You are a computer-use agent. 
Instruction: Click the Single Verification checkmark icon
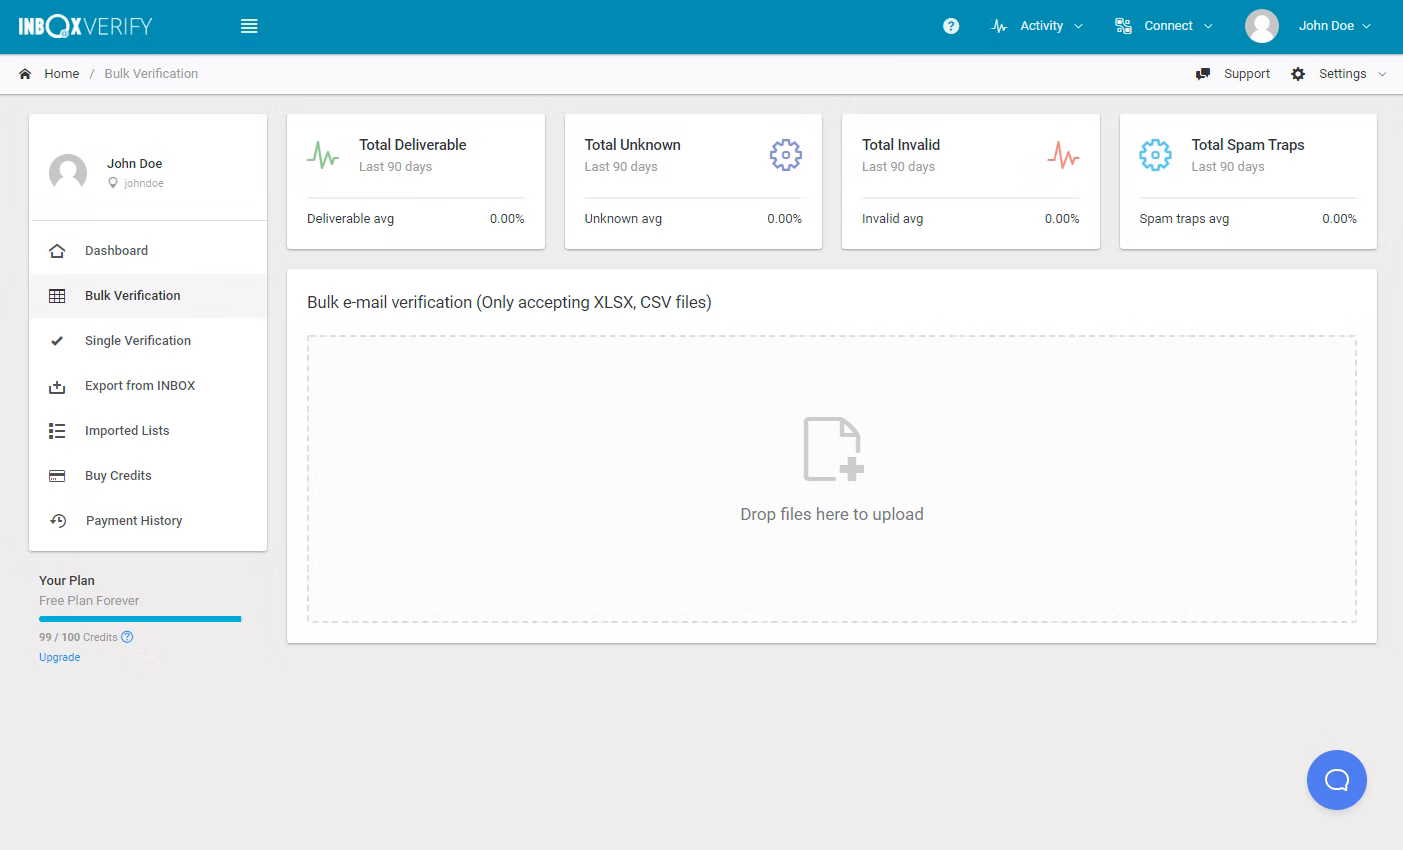(57, 341)
